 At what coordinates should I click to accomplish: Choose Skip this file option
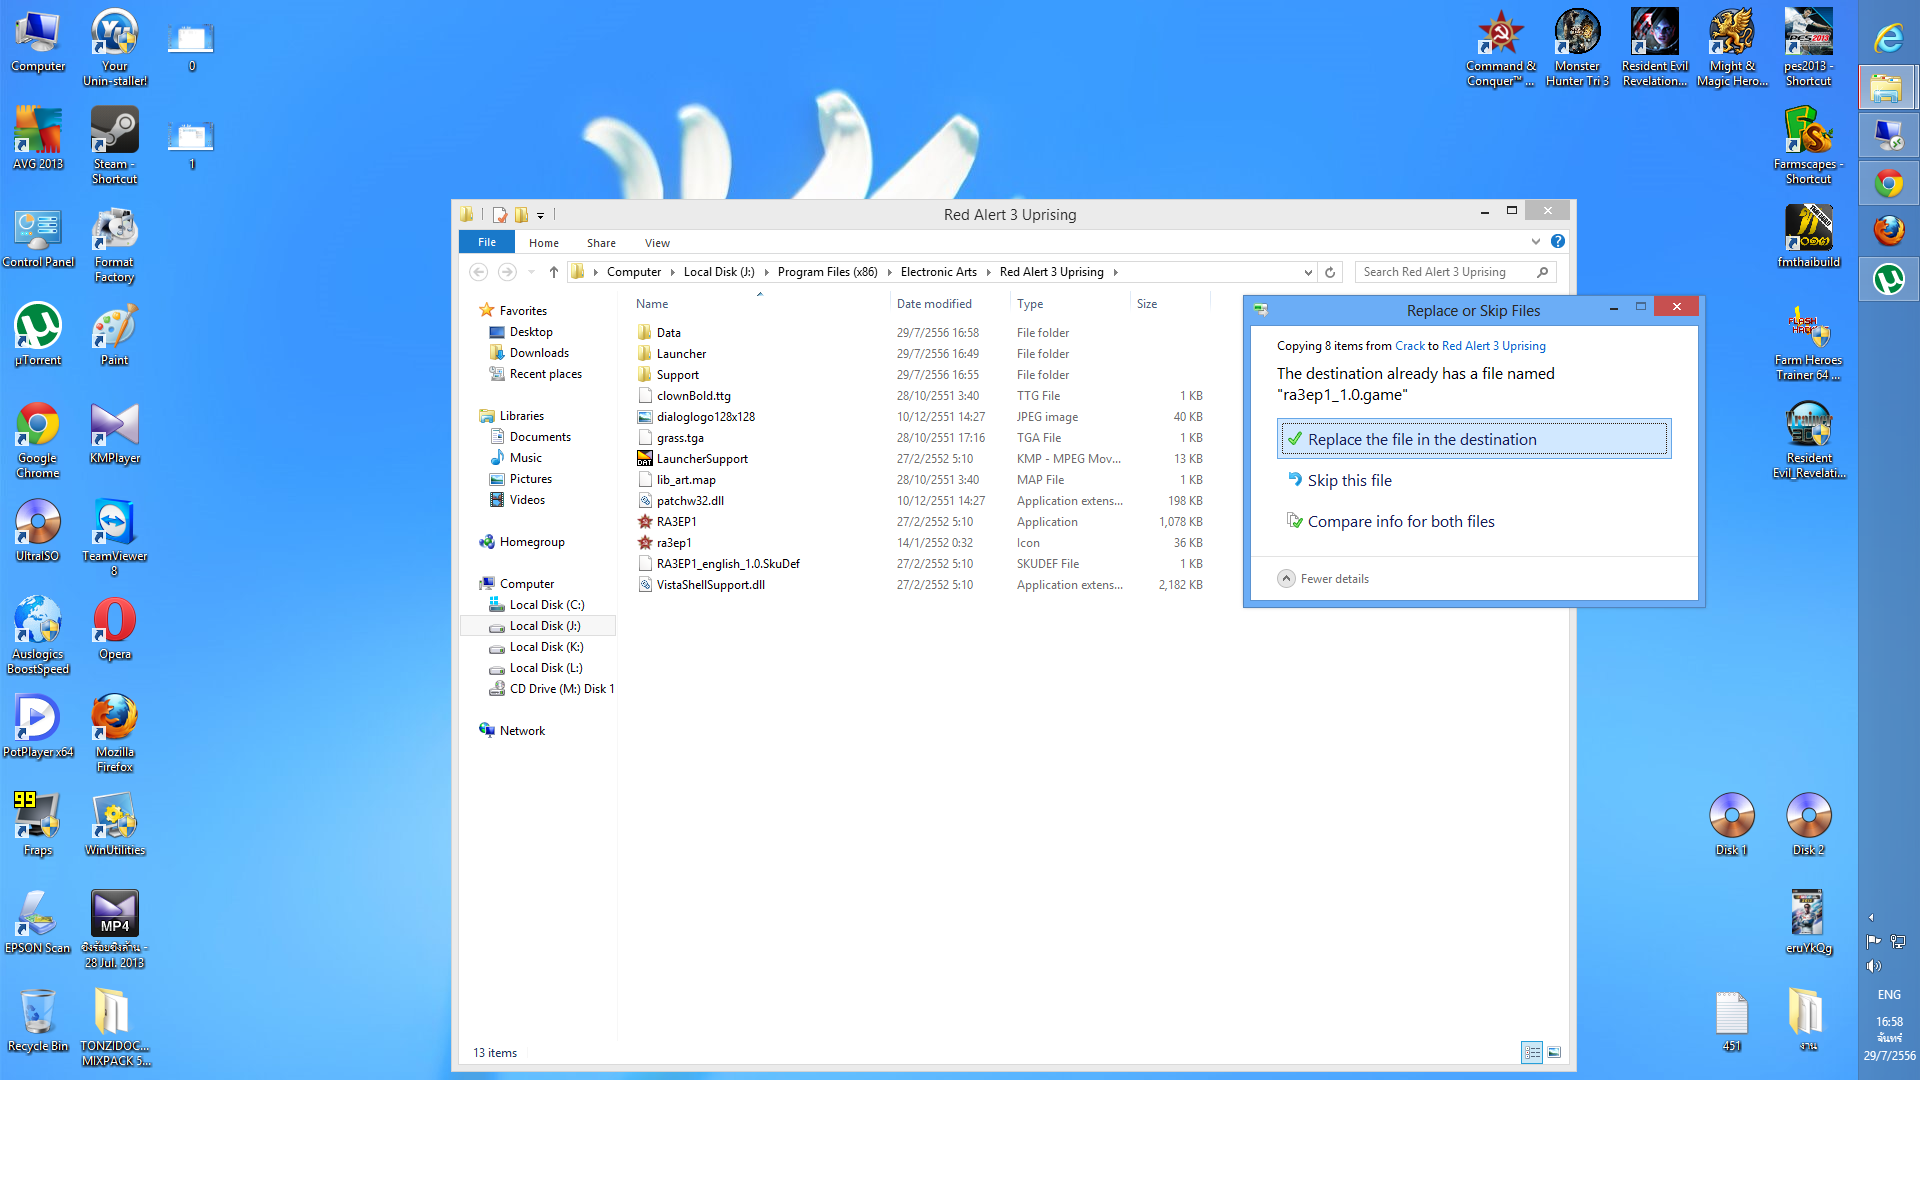(1349, 481)
